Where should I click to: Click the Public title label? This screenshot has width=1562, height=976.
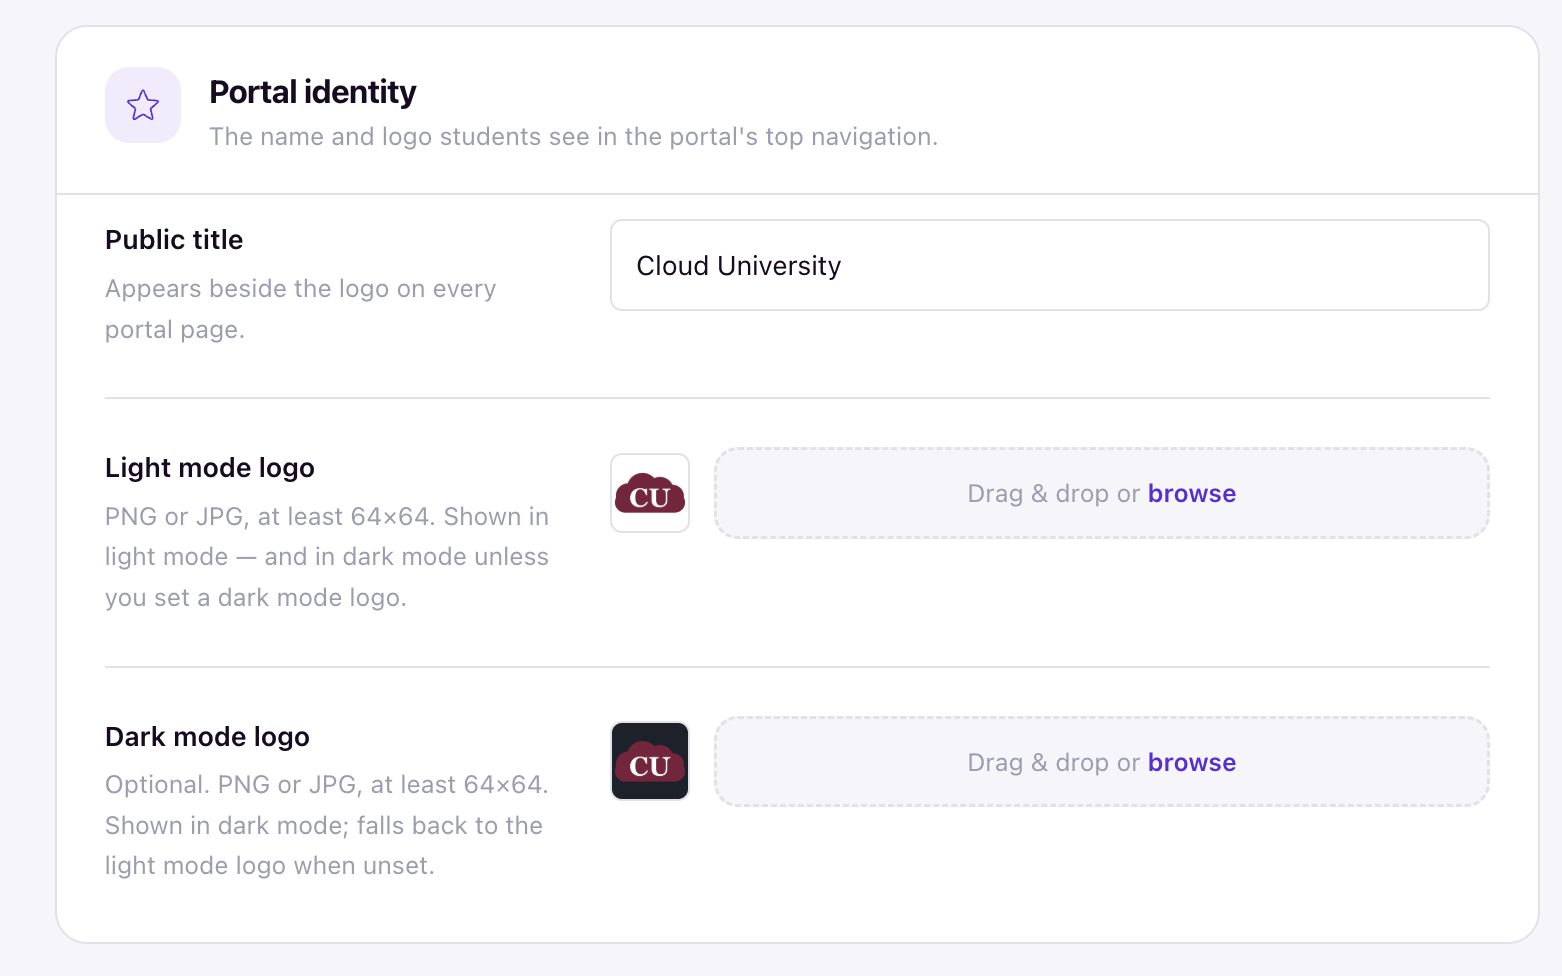[x=174, y=240]
